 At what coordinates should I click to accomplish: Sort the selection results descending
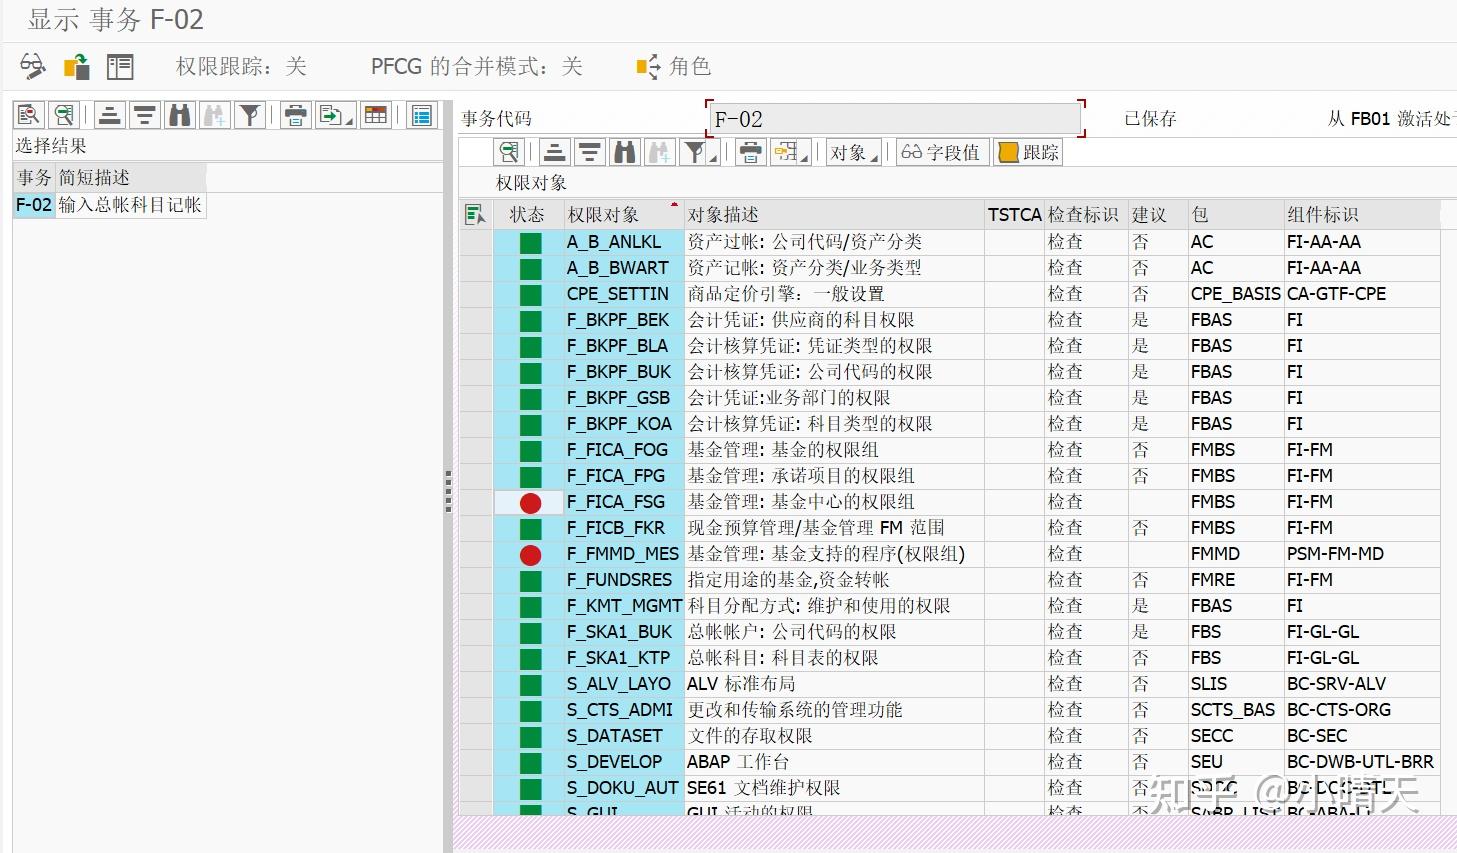click(x=144, y=114)
